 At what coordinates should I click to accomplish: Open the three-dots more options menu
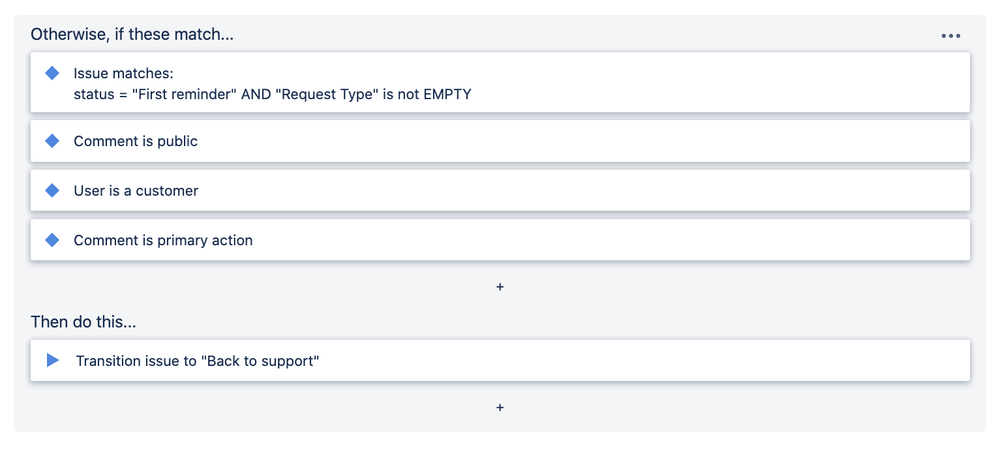click(x=950, y=36)
